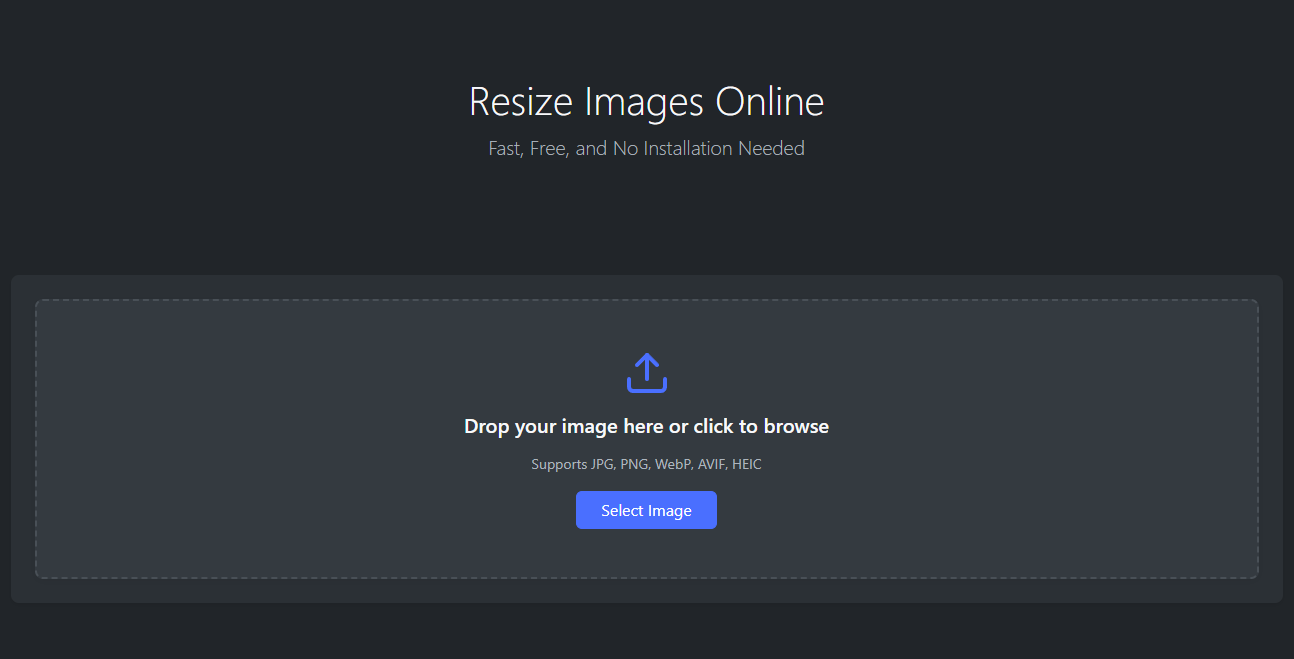The image size is (1294, 659).
Task: Click the 'Drop your image here' text
Action: pos(646,427)
